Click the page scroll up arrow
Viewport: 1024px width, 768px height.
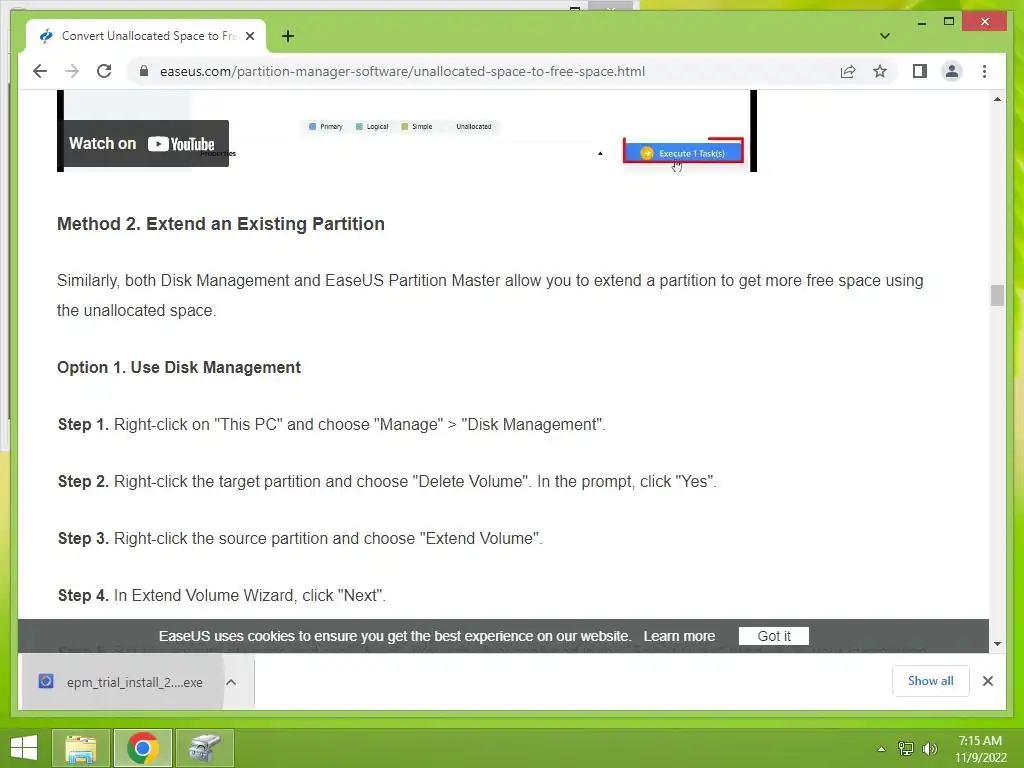(997, 99)
